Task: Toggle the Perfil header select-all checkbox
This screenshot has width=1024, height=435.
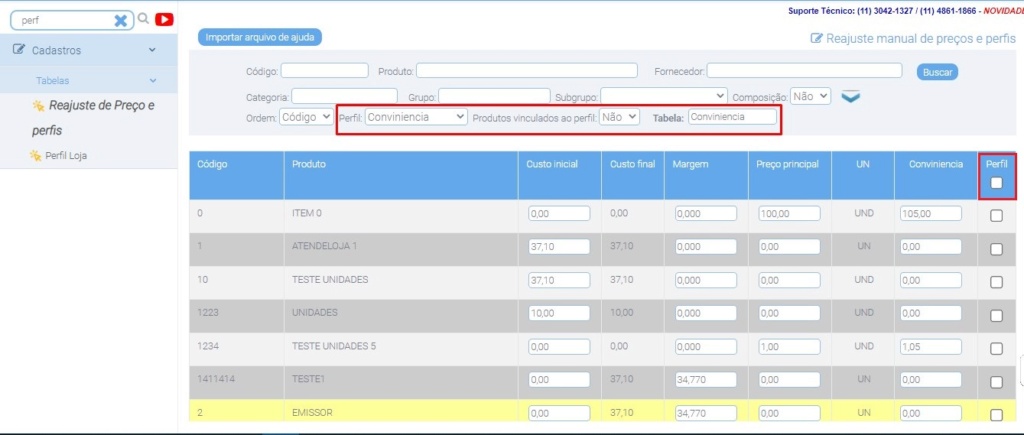Action: tap(996, 183)
